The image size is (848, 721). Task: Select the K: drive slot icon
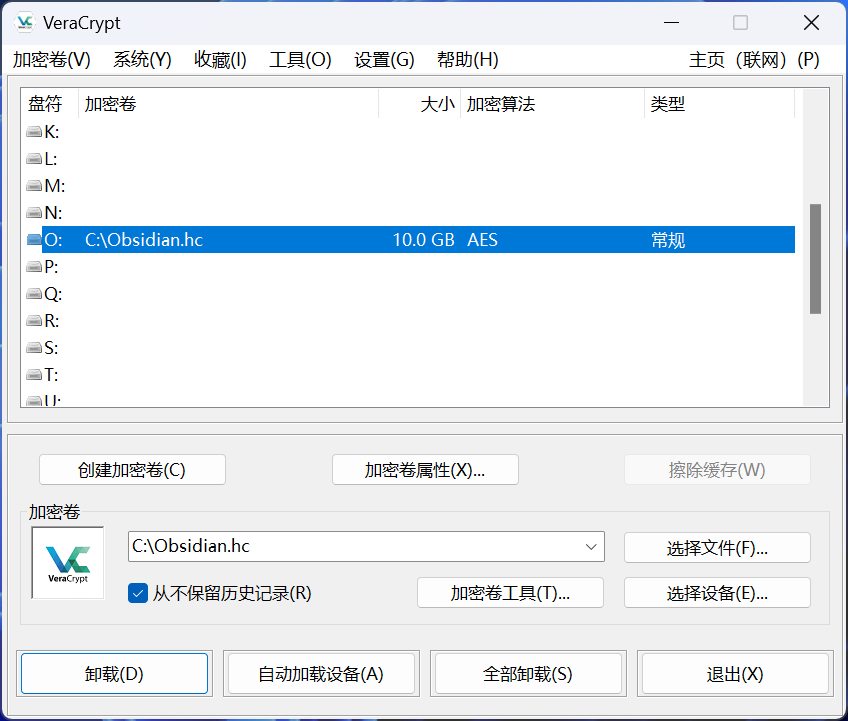34,132
